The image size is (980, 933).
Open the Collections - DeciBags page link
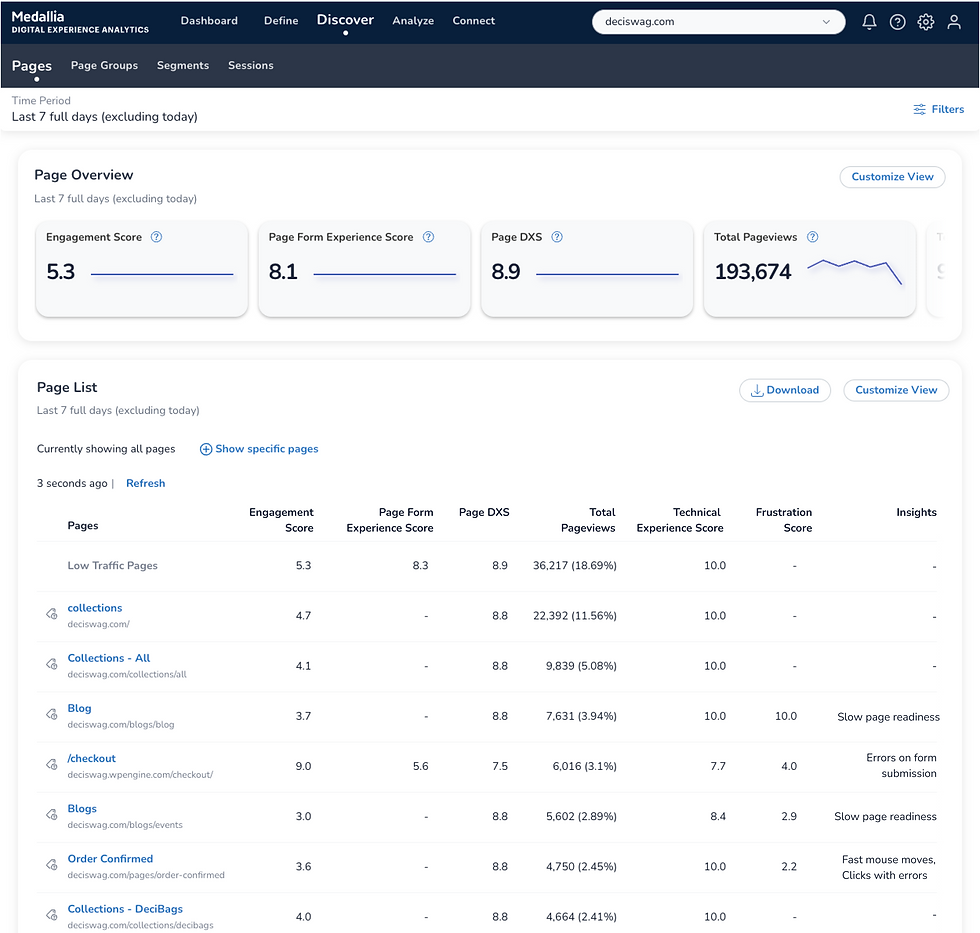(125, 909)
